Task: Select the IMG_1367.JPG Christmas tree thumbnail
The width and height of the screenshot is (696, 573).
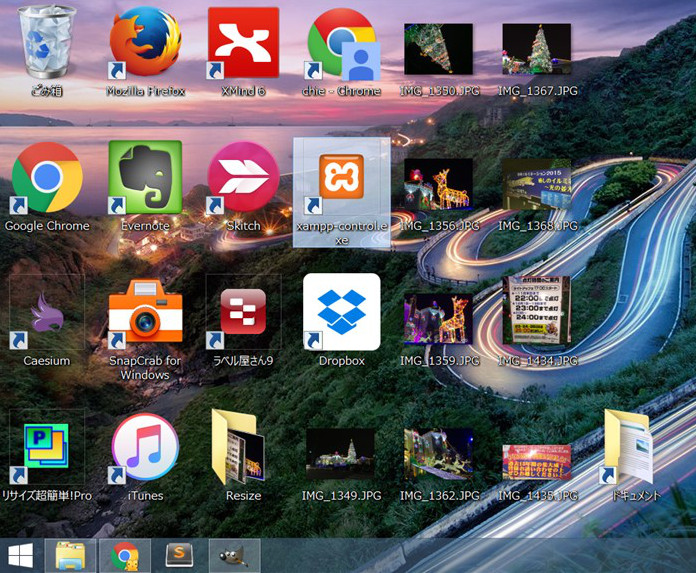Action: coord(537,49)
